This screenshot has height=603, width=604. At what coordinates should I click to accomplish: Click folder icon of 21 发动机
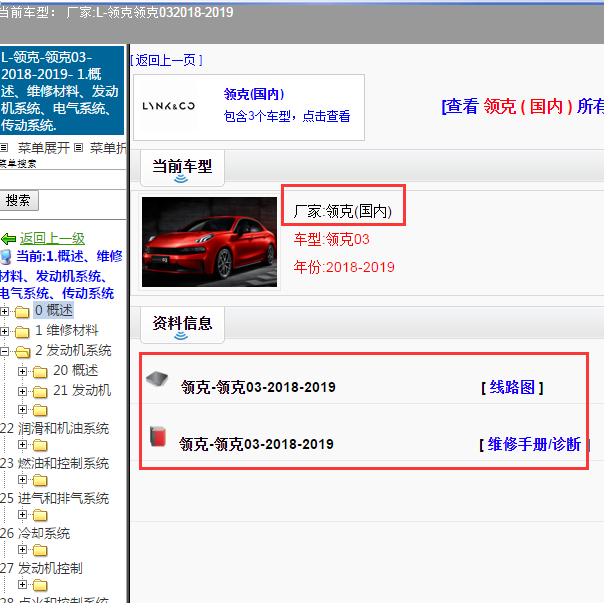point(40,392)
